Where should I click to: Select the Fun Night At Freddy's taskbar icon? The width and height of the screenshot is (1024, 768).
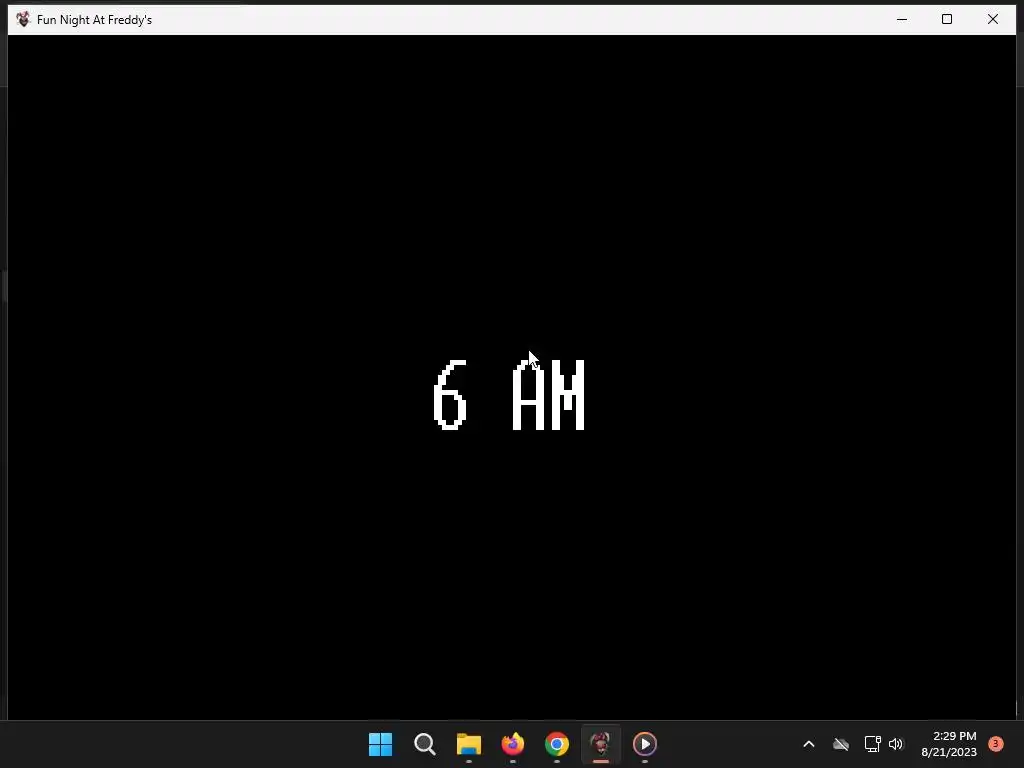point(600,744)
